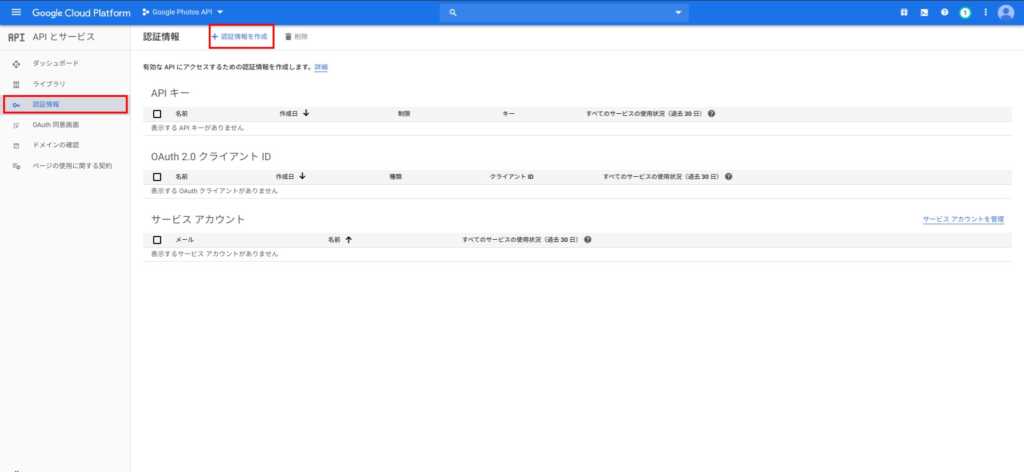1024x472 pixels.
Task: Go to ダッシュボード in the sidebar
Action: [55, 64]
